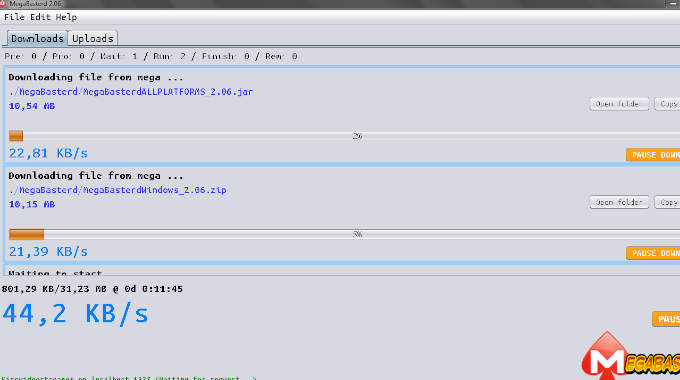Switch to the Uploads tab
This screenshot has height=380, width=680.
pyautogui.click(x=93, y=39)
